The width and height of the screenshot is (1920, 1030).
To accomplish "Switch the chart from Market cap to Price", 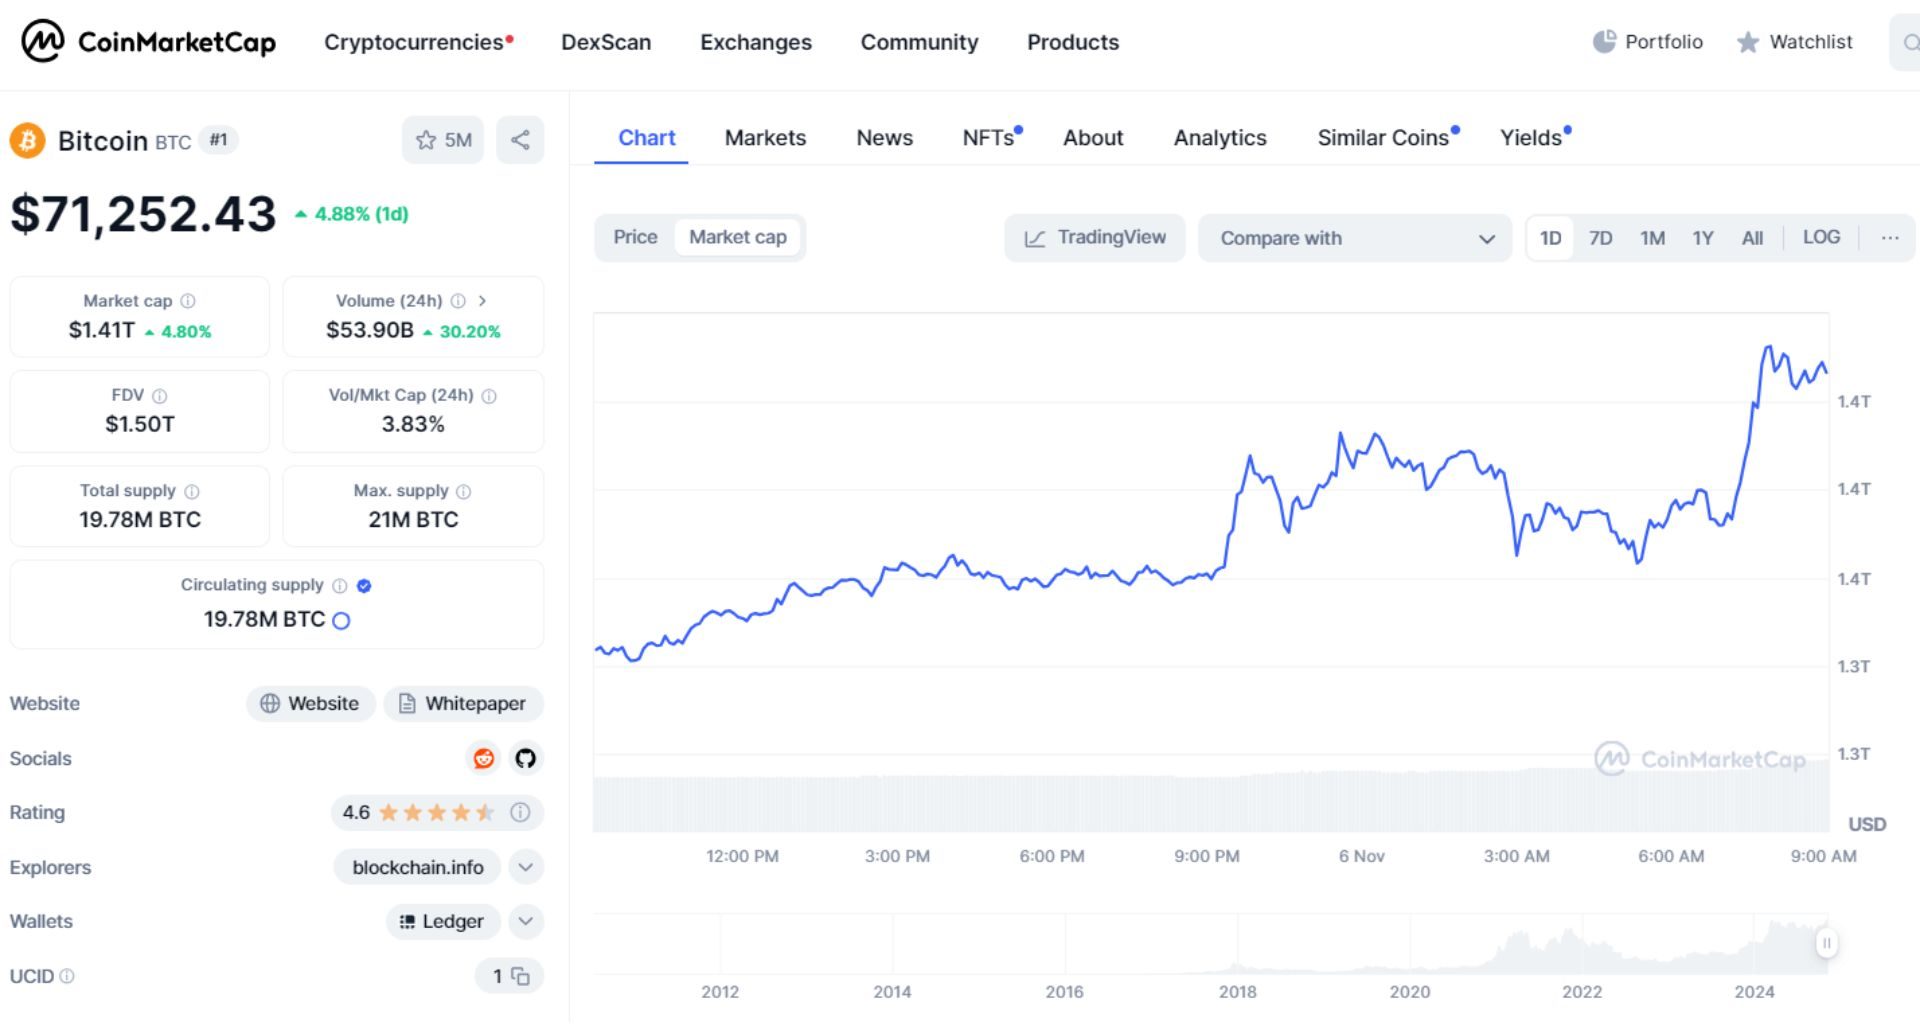I will click(x=635, y=237).
